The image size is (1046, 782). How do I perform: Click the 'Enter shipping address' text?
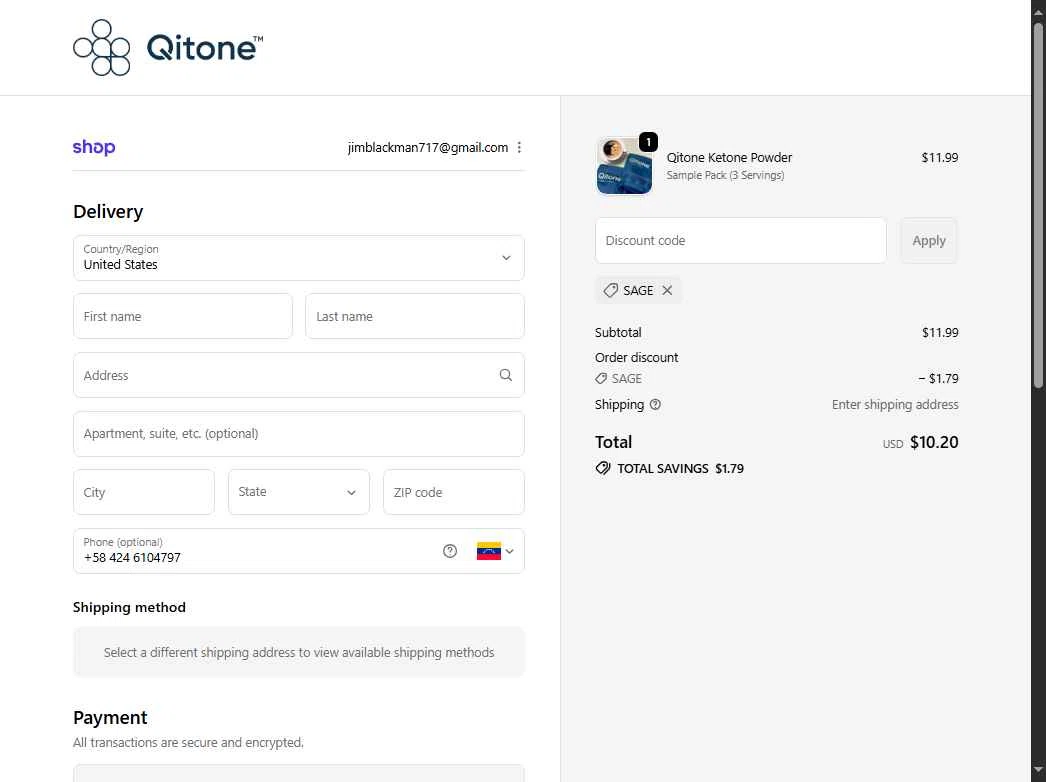click(895, 404)
